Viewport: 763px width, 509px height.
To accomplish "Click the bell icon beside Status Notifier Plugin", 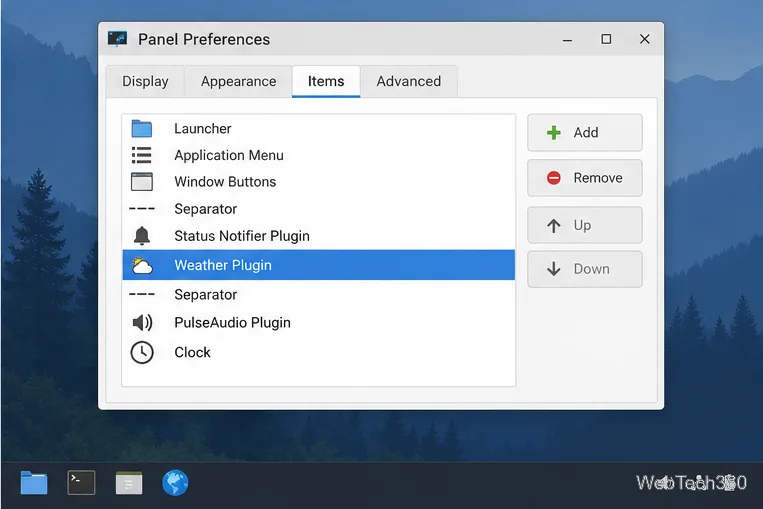I will 142,236.
